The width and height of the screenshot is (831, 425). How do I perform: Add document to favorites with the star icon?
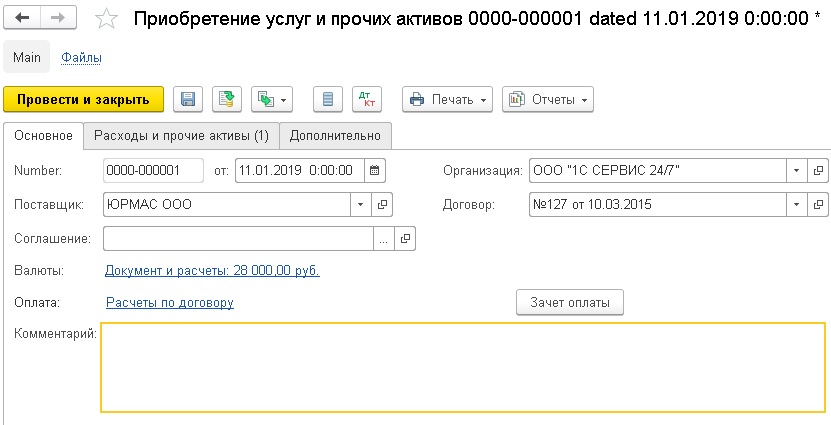click(107, 20)
